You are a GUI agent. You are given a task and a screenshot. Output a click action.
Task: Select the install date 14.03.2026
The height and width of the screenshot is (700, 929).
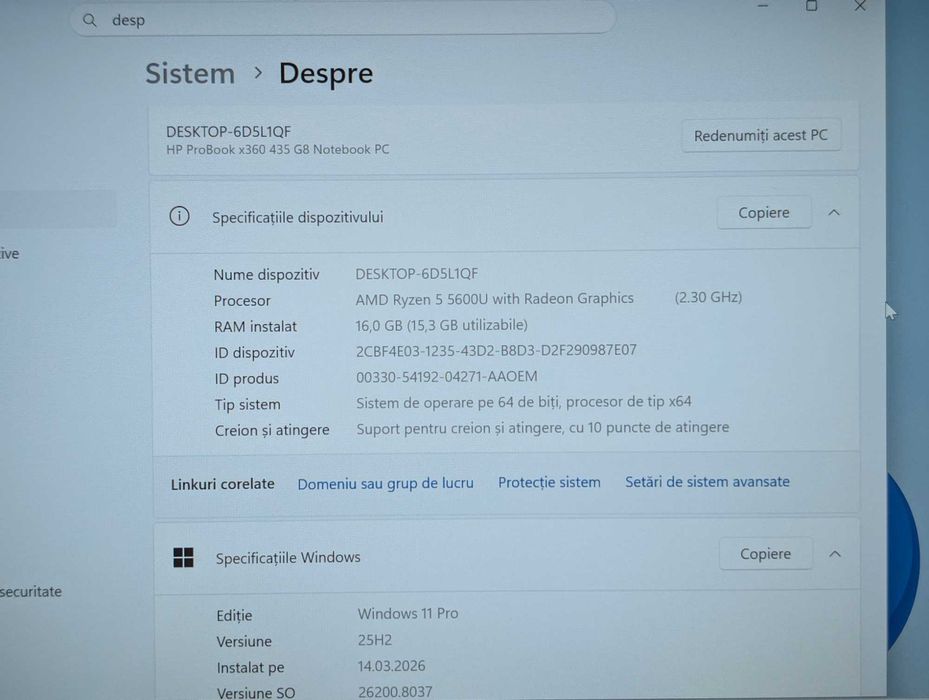pos(392,666)
